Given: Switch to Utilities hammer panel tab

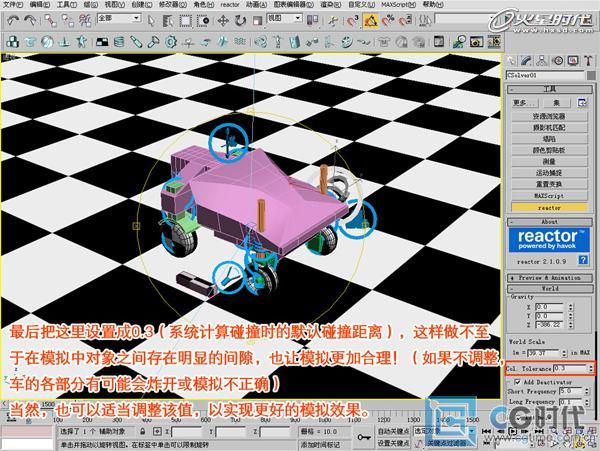Looking at the screenshot, I should 589,61.
